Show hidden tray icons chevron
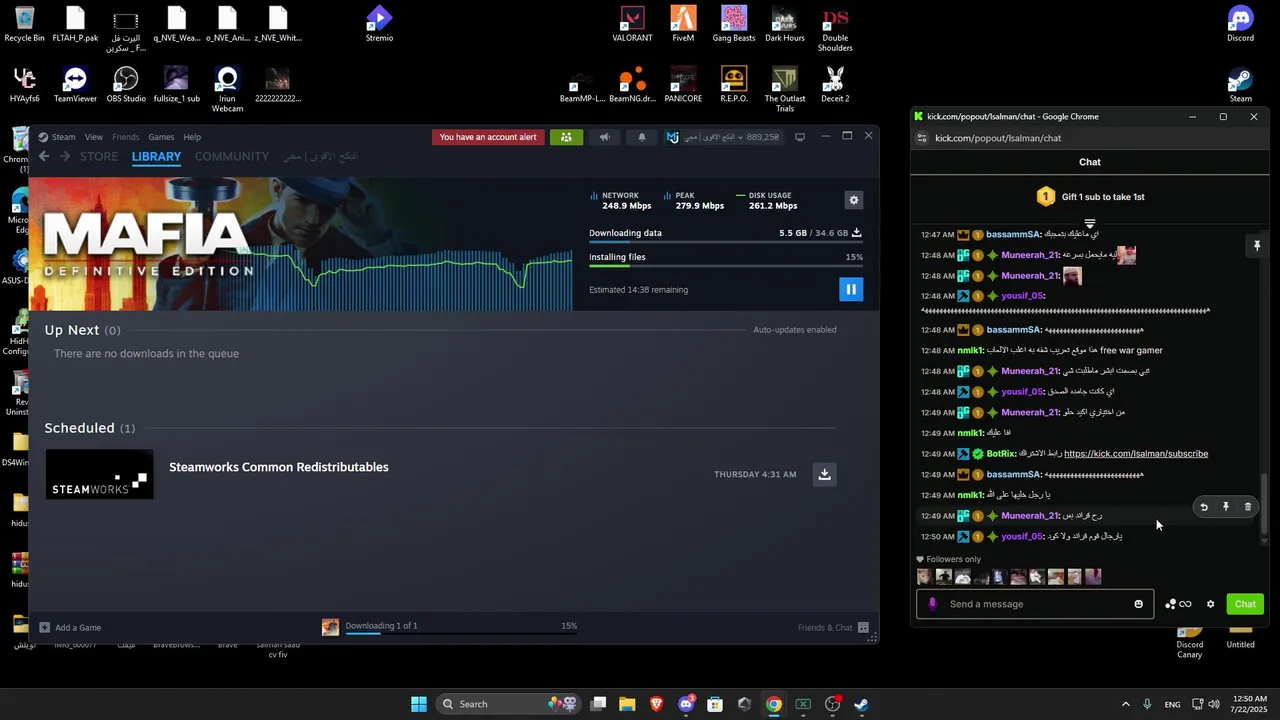This screenshot has width=1280, height=720. pyautogui.click(x=1125, y=704)
